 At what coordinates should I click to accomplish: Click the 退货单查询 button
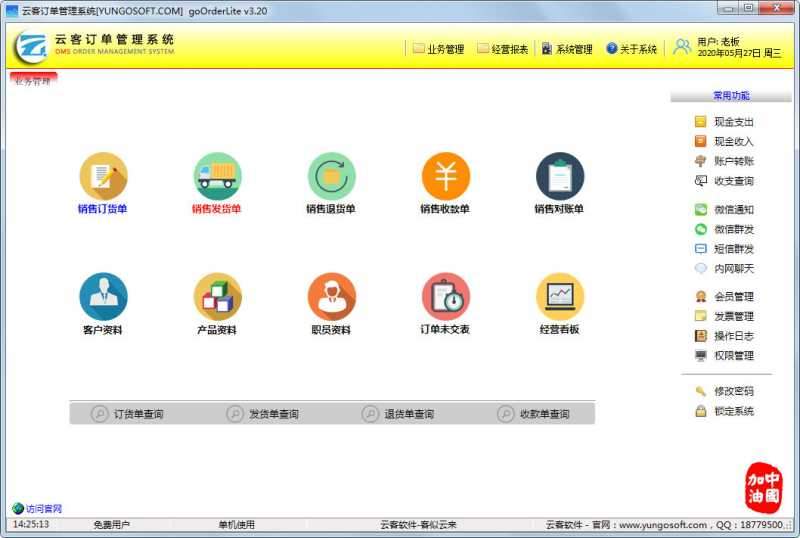click(398, 413)
